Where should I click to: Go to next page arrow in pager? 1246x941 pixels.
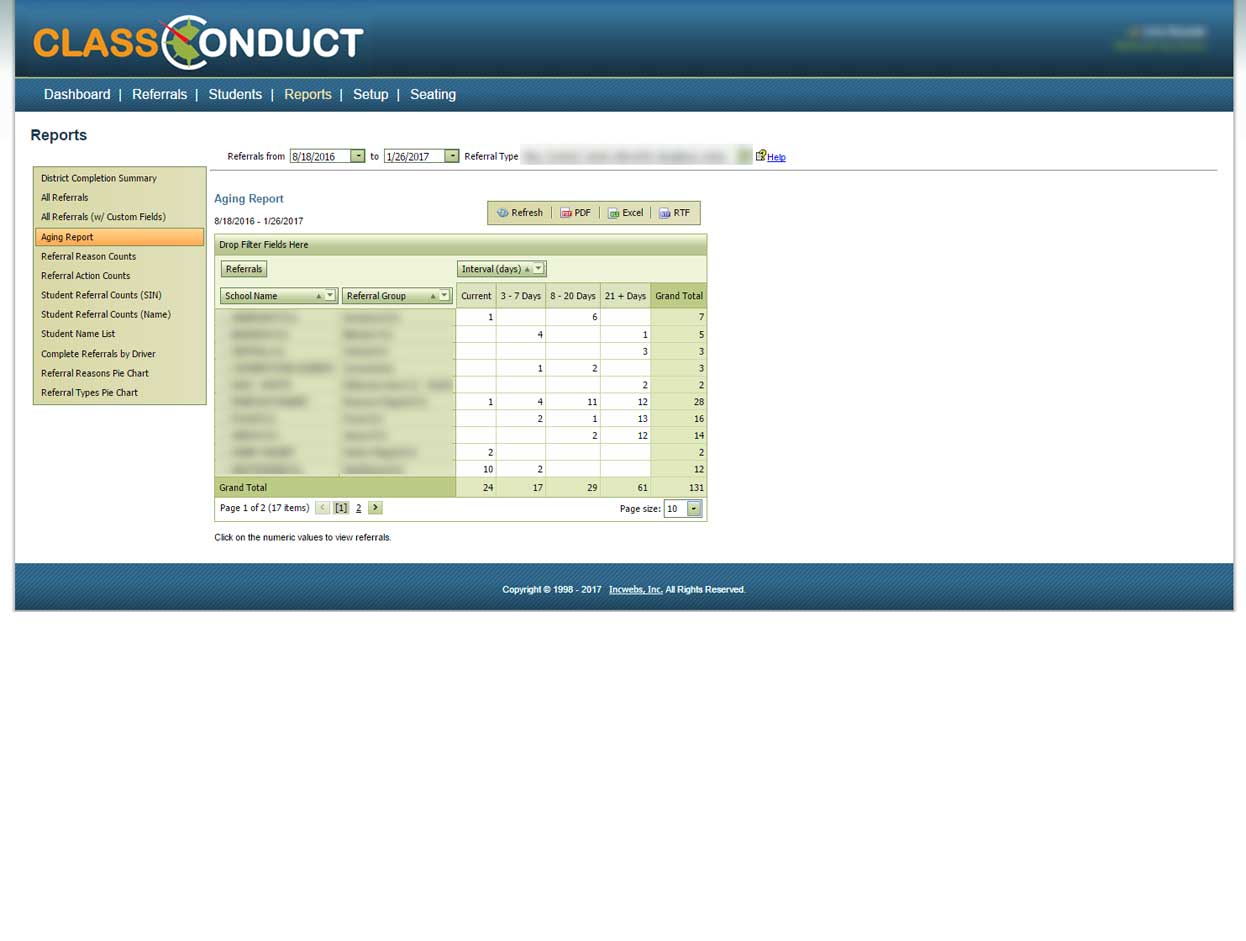click(x=375, y=508)
